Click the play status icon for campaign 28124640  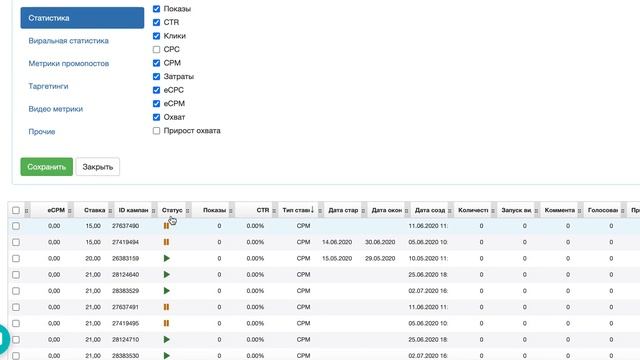point(167,275)
